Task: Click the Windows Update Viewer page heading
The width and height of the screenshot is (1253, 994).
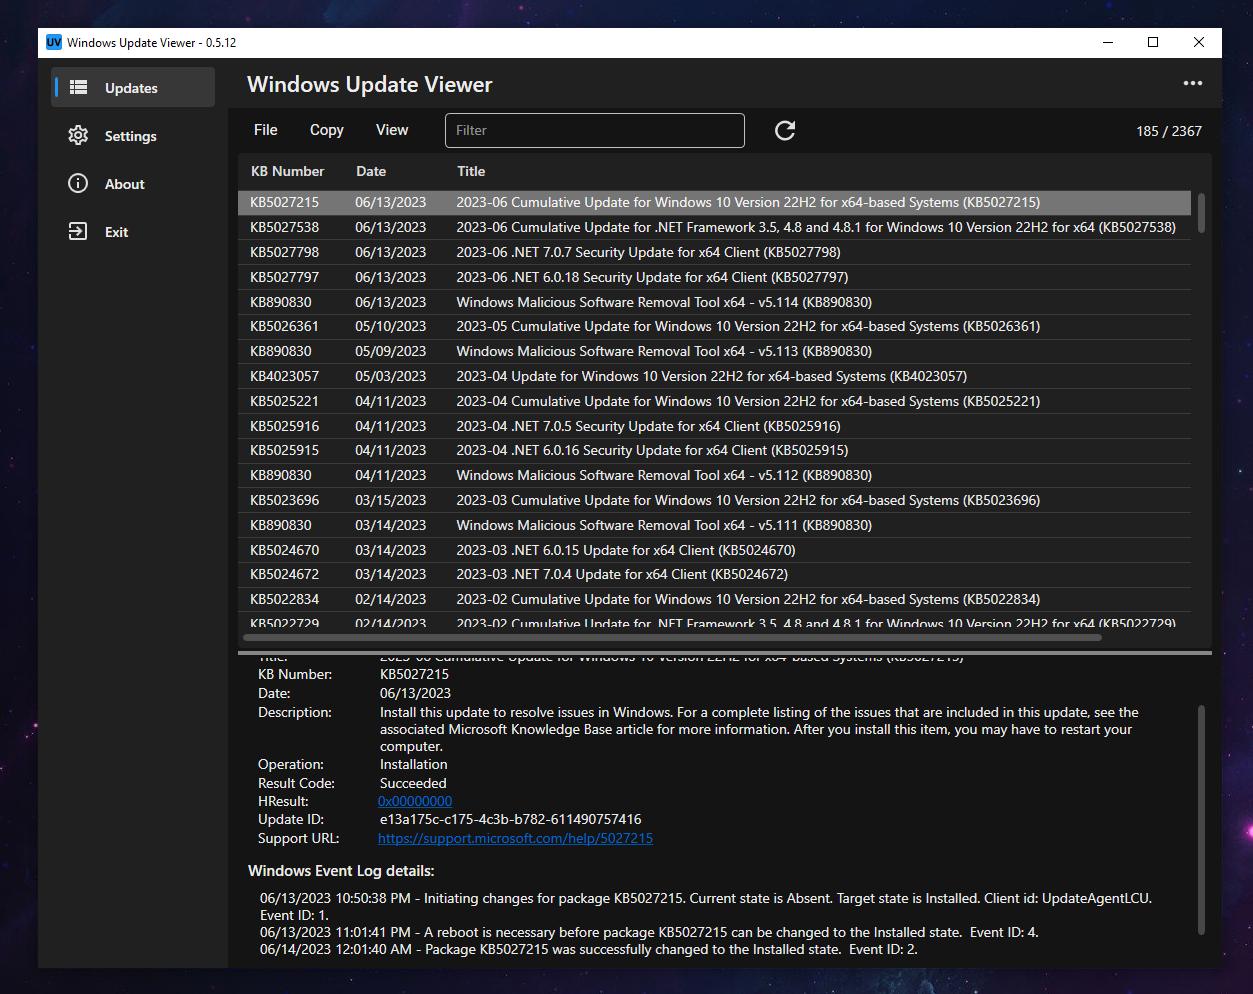Action: (370, 85)
